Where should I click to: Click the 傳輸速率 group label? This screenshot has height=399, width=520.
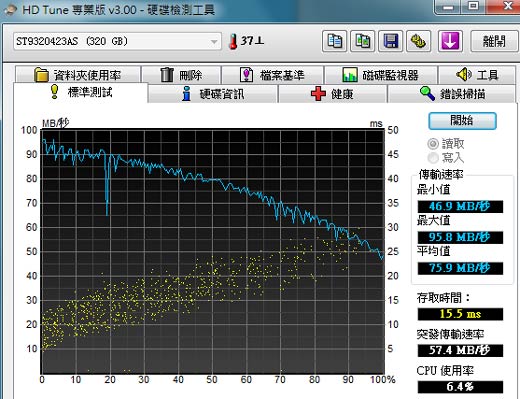441,174
